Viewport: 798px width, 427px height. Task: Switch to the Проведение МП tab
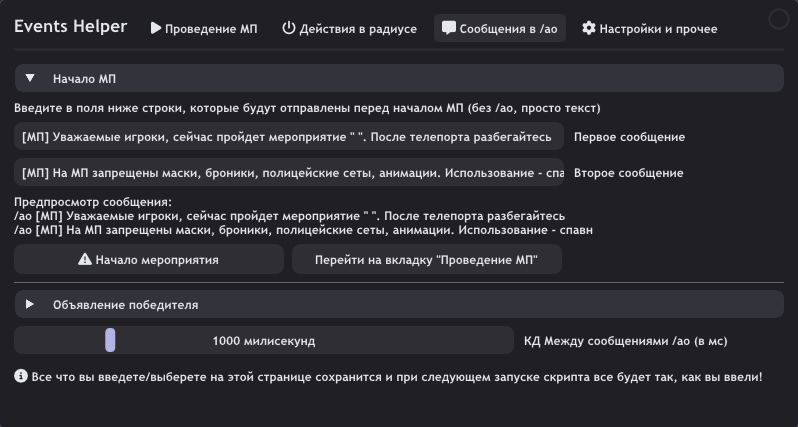coord(204,28)
